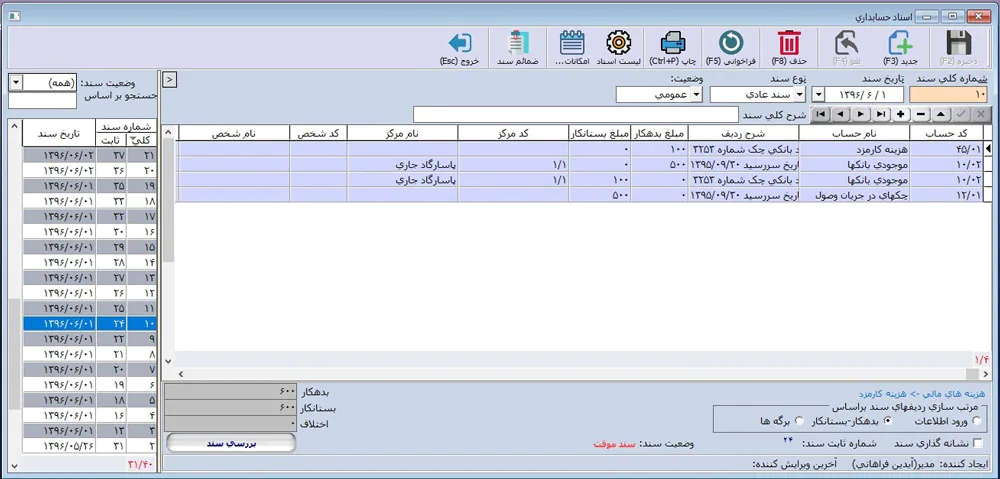Screen dimensions: 1000x479
Task: Click the بررسي سند button
Action: tap(231, 443)
